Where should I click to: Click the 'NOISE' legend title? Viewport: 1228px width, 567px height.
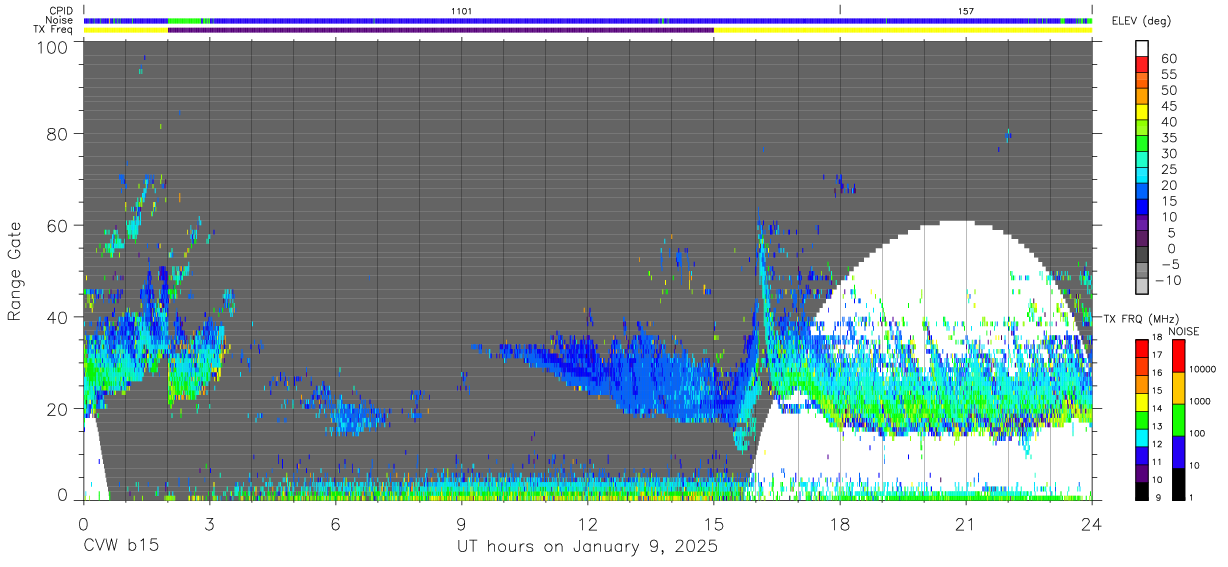[x=1184, y=331]
